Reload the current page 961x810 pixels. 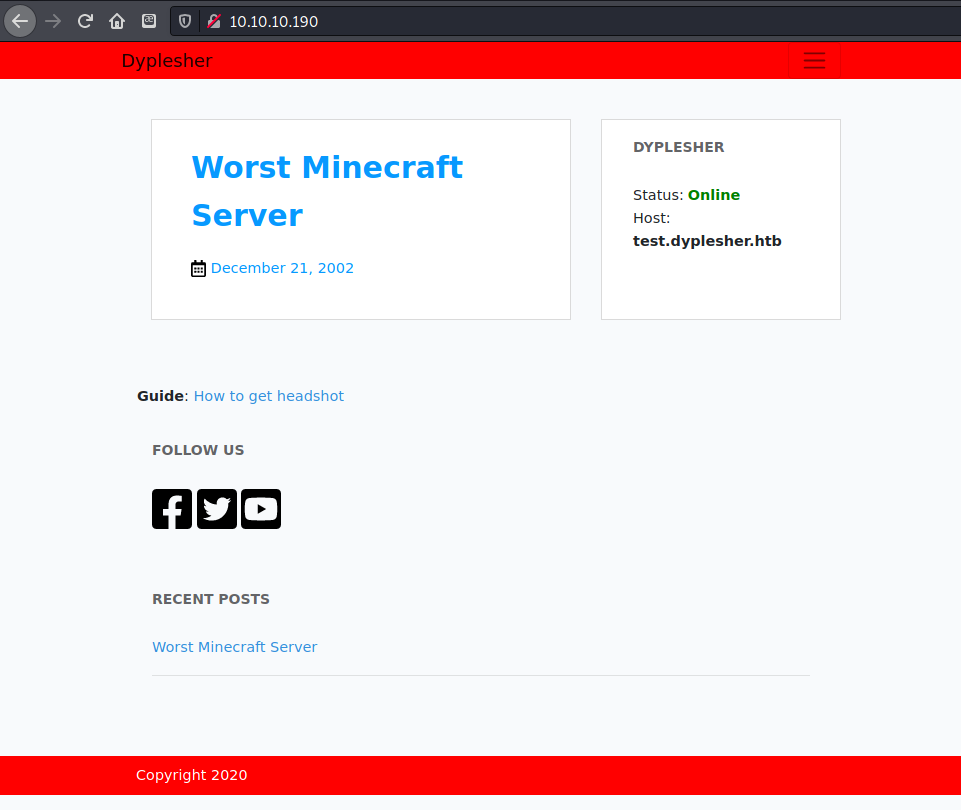(85, 21)
